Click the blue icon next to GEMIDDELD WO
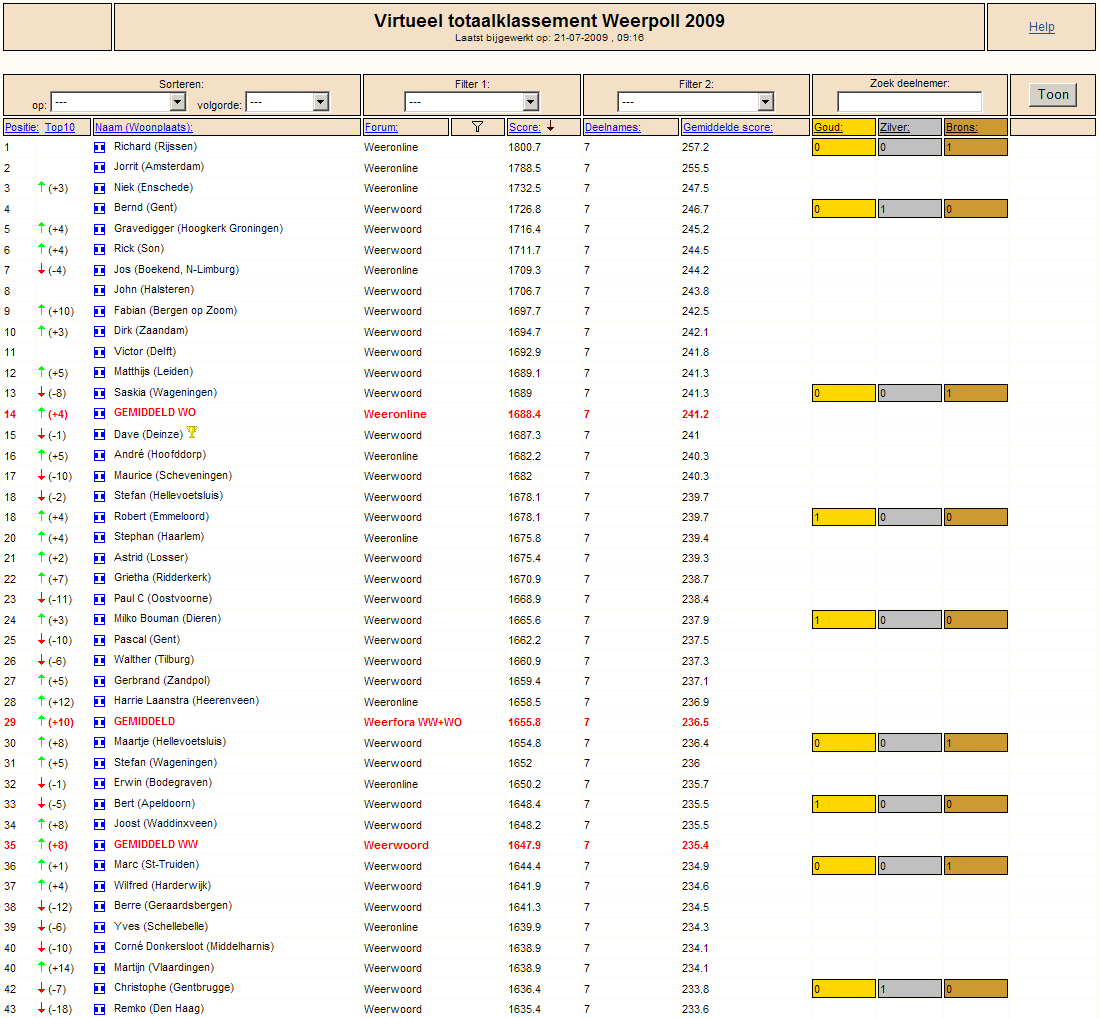Viewport: 1100px width, 1018px height. tap(99, 414)
